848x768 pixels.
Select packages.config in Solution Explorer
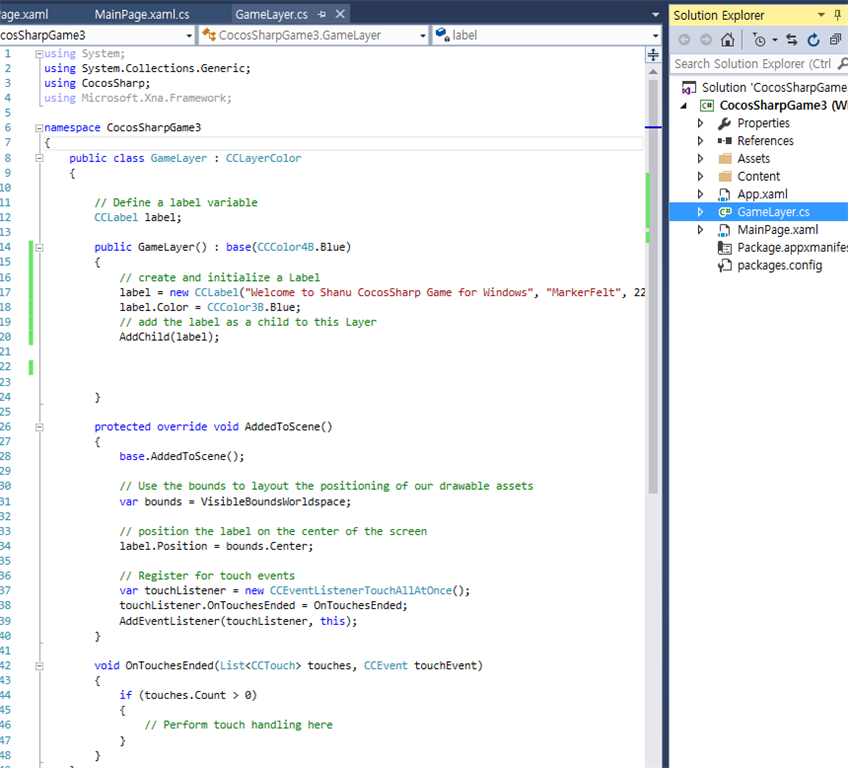coord(779,265)
